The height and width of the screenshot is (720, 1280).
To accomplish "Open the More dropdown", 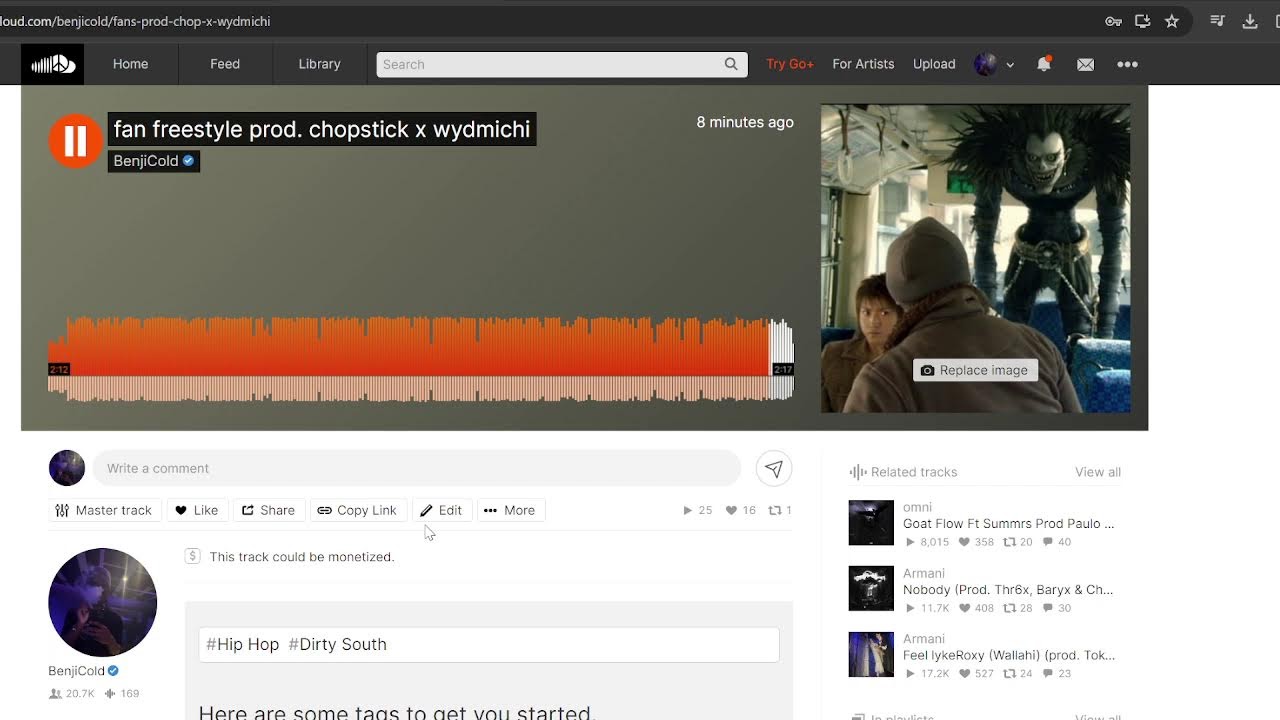I will (x=510, y=510).
